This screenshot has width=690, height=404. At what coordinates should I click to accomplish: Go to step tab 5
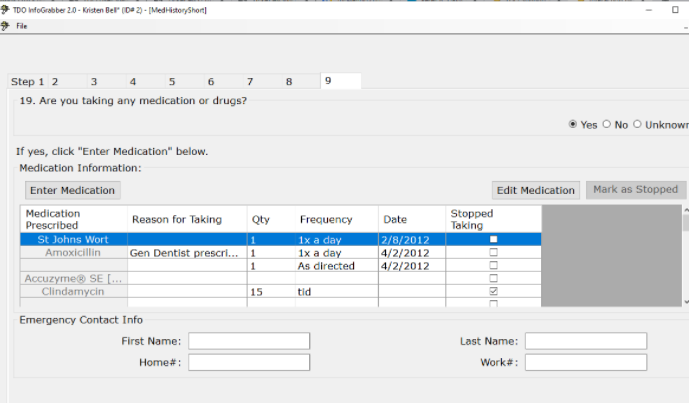172,82
